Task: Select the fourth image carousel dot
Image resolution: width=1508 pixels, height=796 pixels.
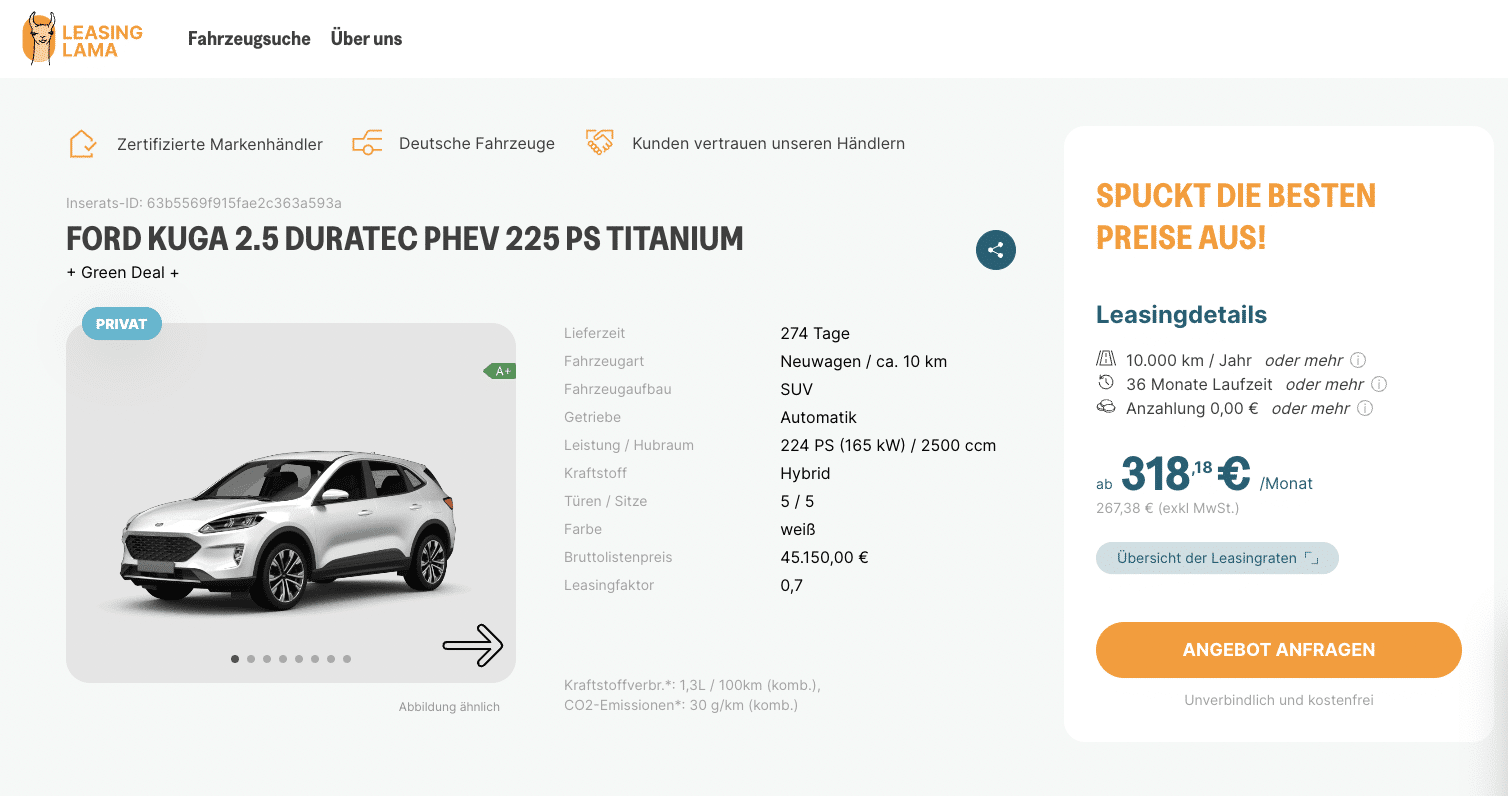Action: [283, 659]
